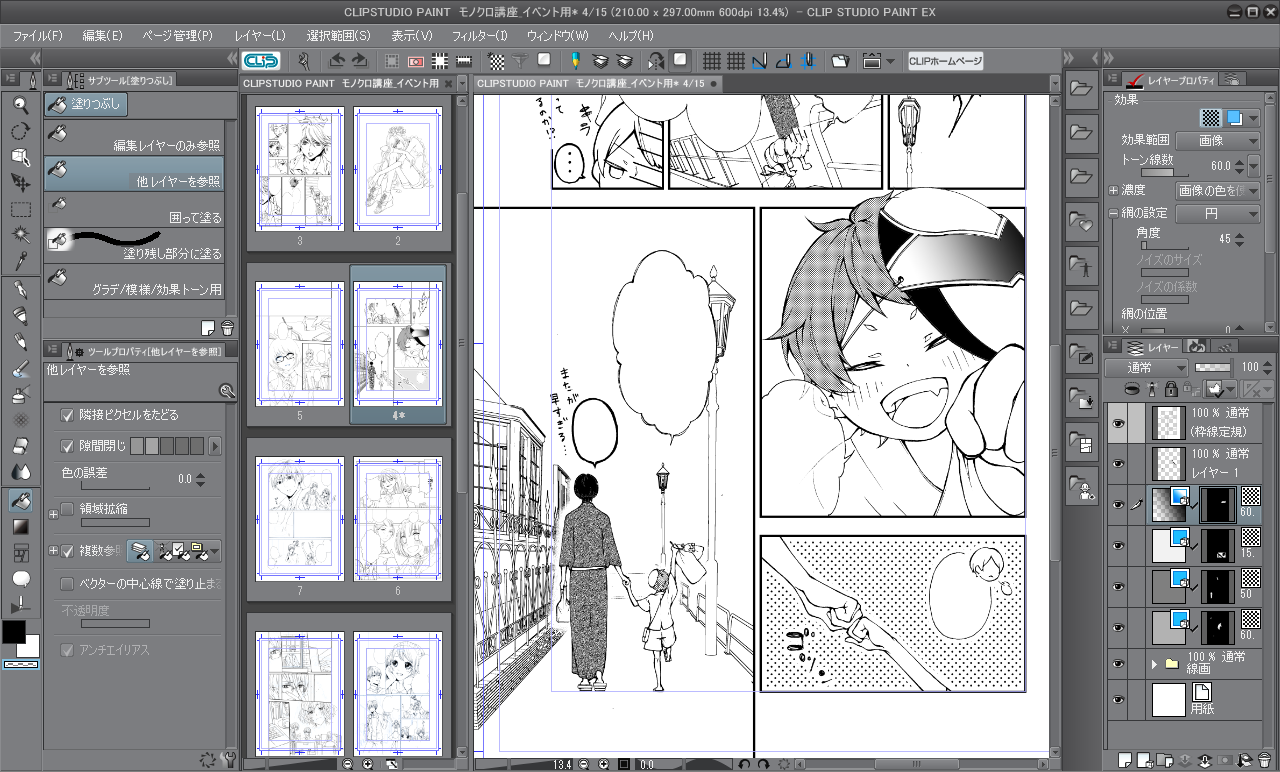This screenshot has width=1280, height=772.
Task: Click the Undo arrow in the command bar
Action: 336,61
